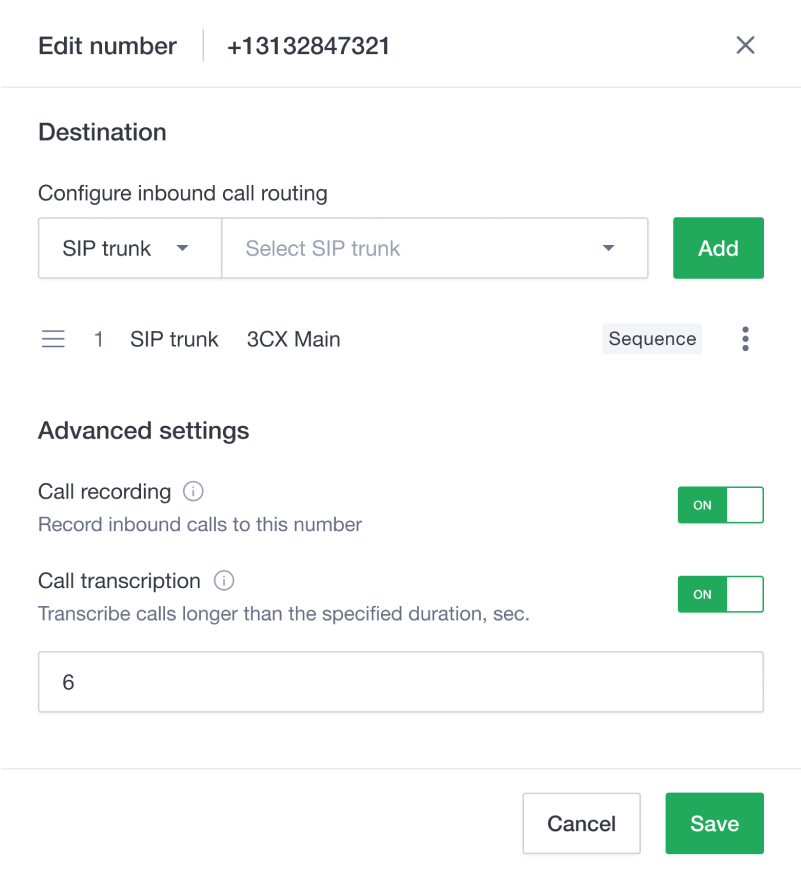Open the SIP trunk destination type dropdown

click(x=129, y=248)
